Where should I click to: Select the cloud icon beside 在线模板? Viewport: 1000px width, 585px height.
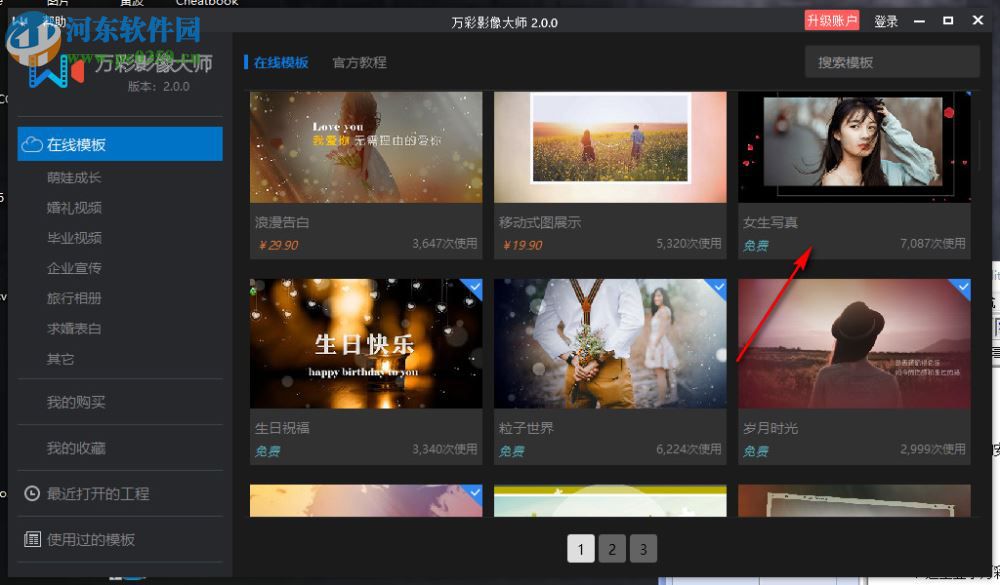pos(32,144)
